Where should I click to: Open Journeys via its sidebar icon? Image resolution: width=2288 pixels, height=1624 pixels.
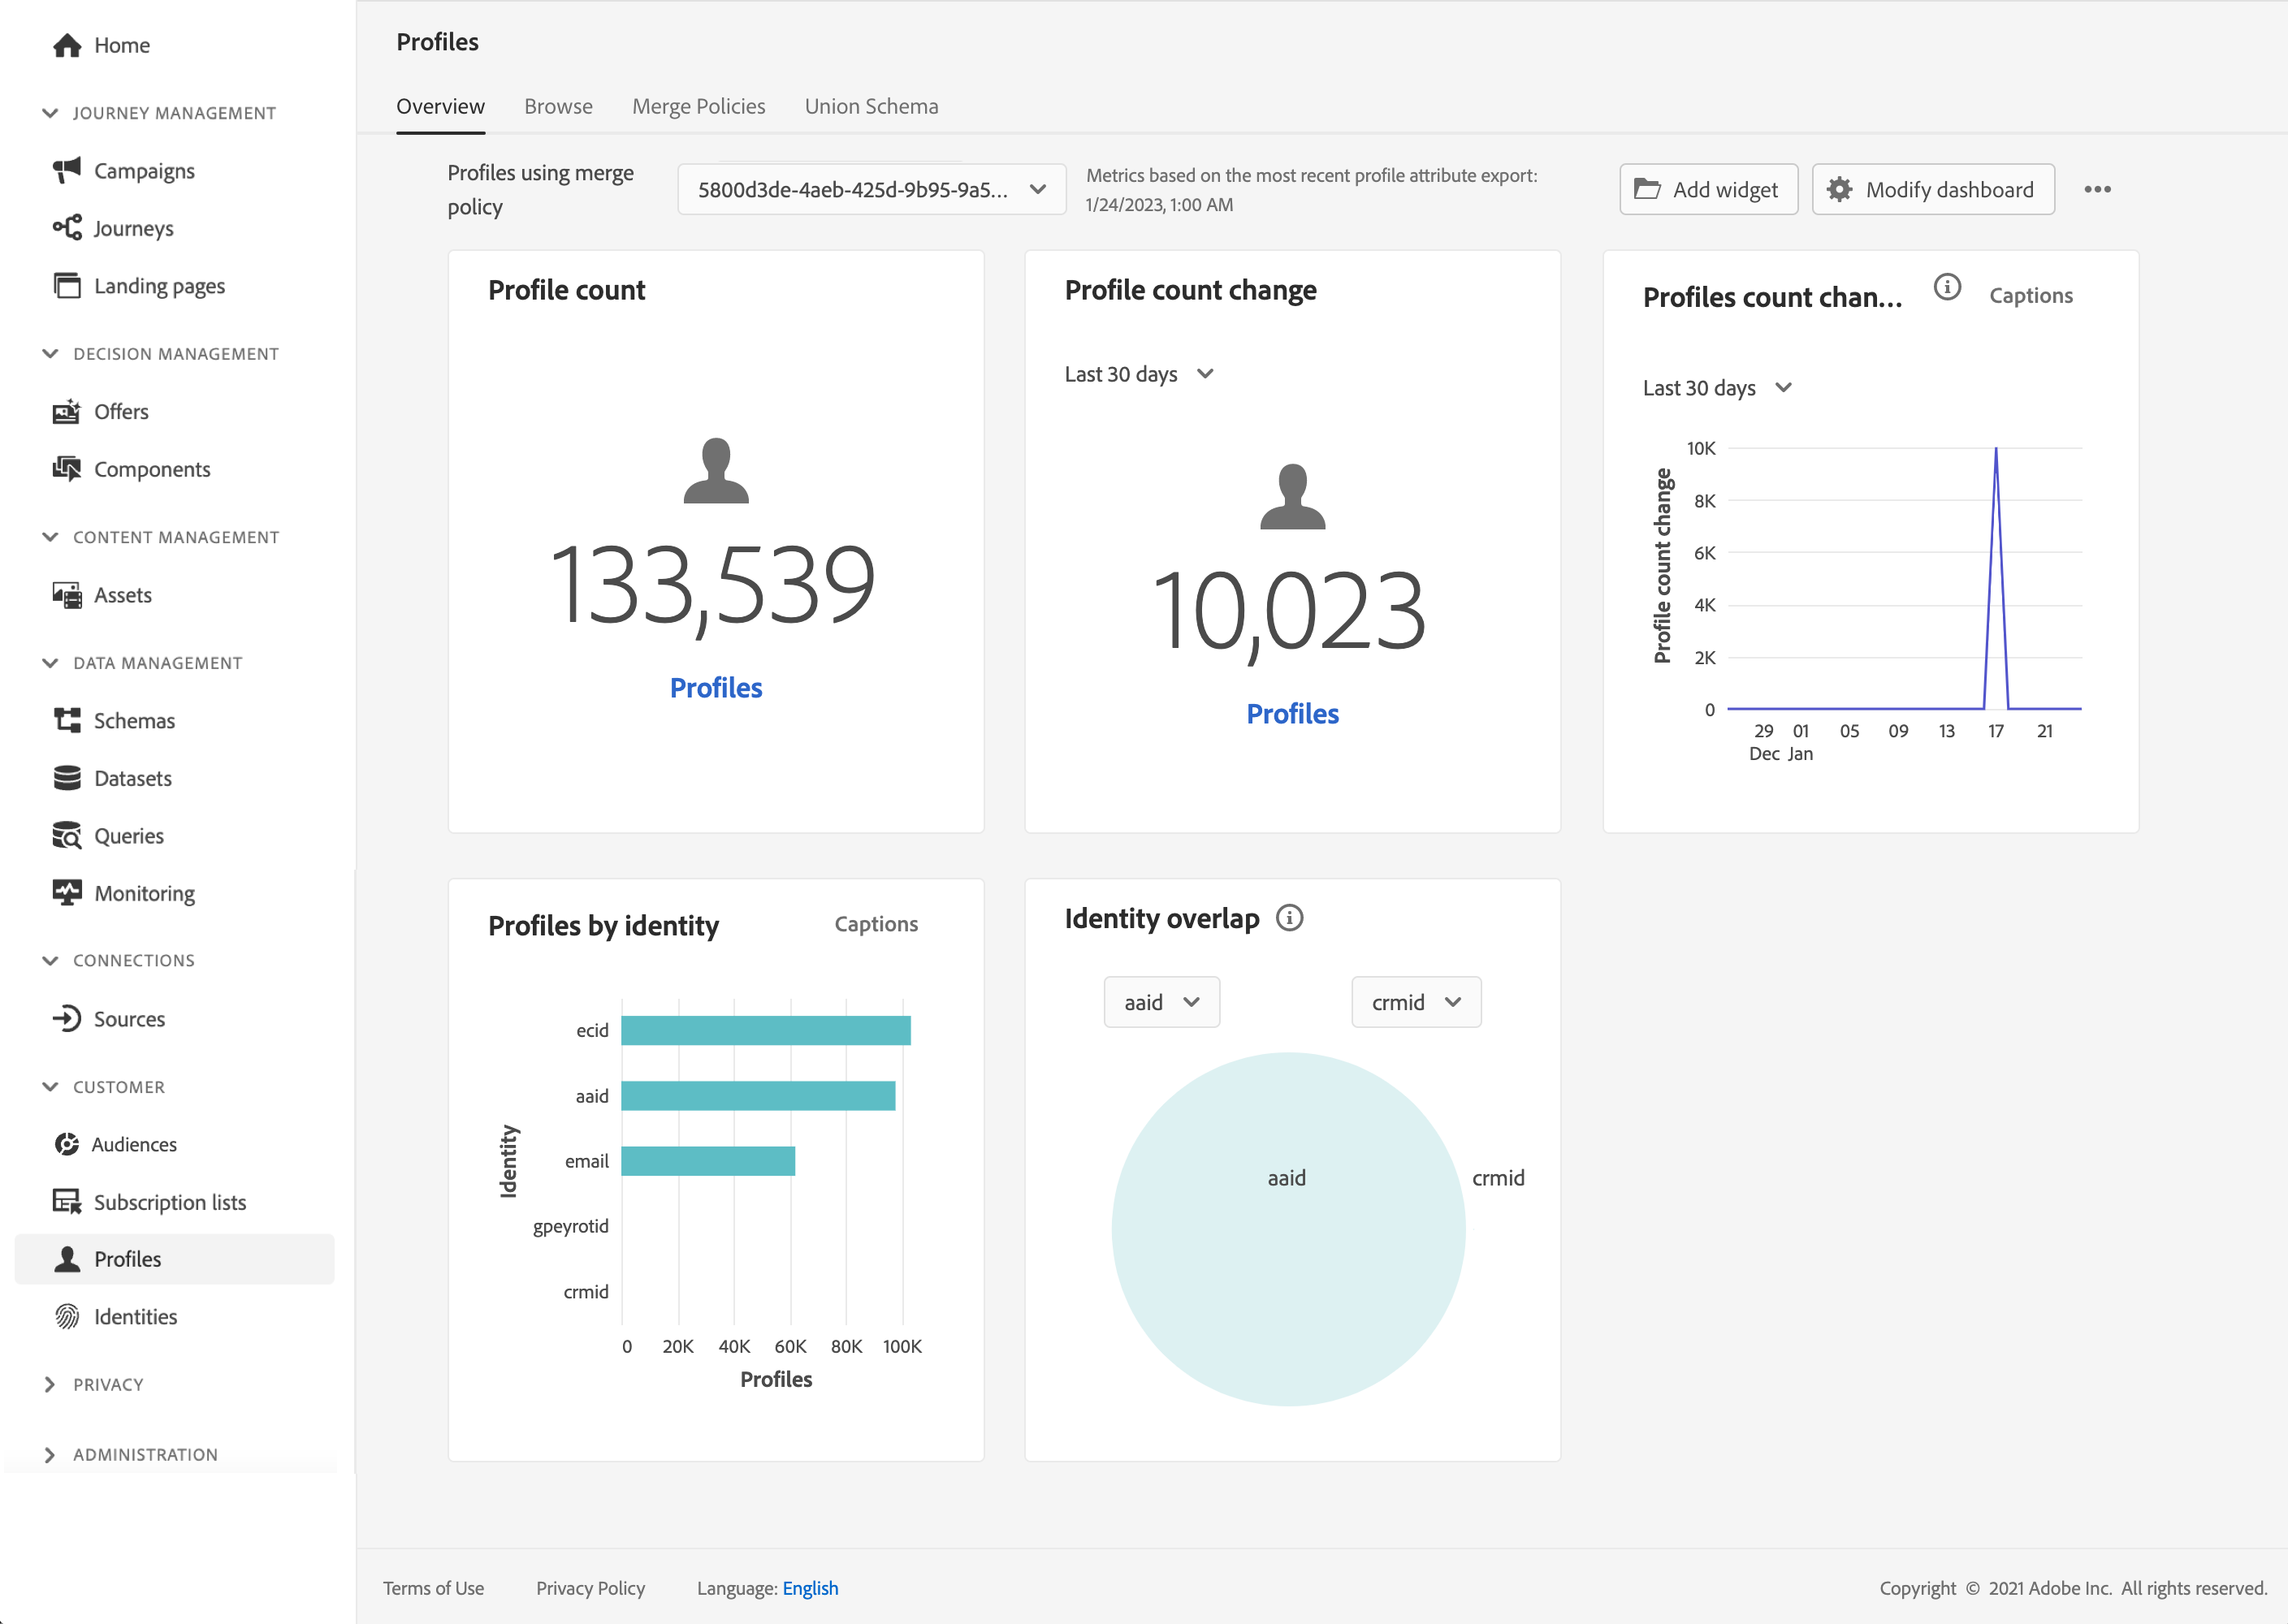[x=67, y=228]
